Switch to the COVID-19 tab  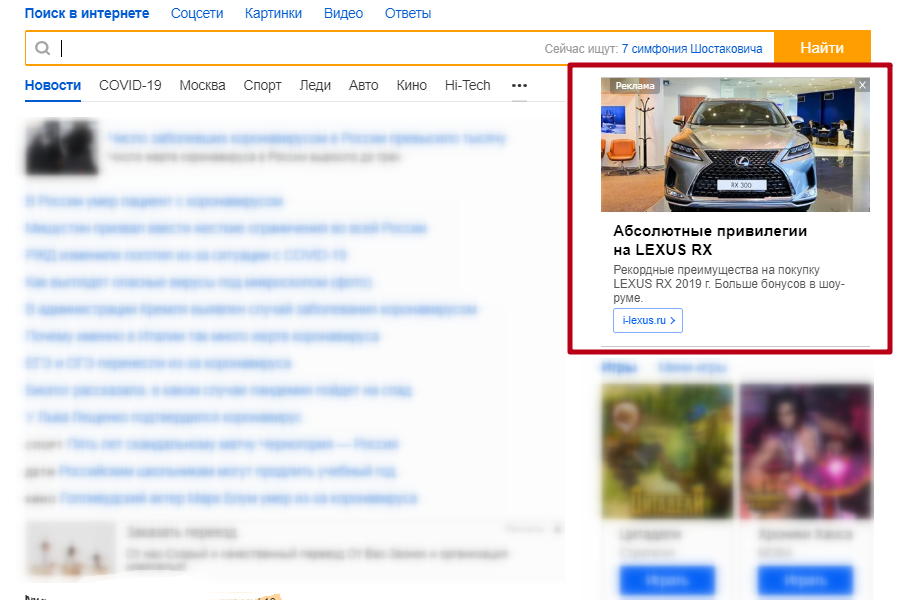130,85
